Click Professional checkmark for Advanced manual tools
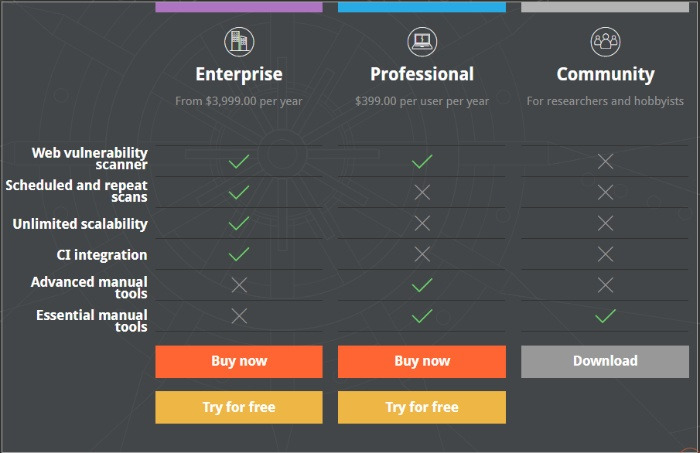The image size is (700, 453). [422, 285]
